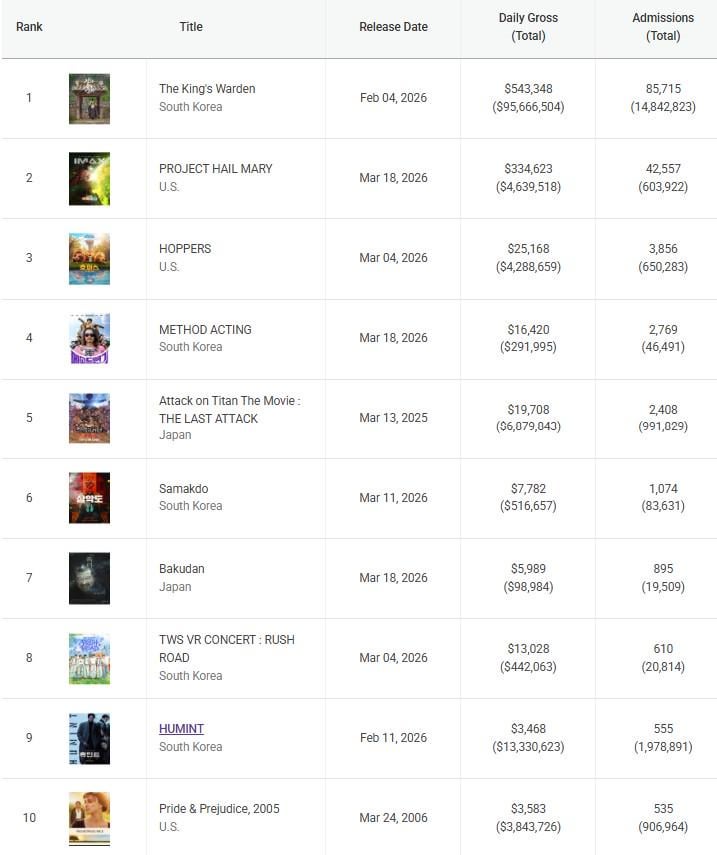Viewport: 717px width, 855px height.
Task: Click the Bakudan movie title
Action: coord(181,569)
